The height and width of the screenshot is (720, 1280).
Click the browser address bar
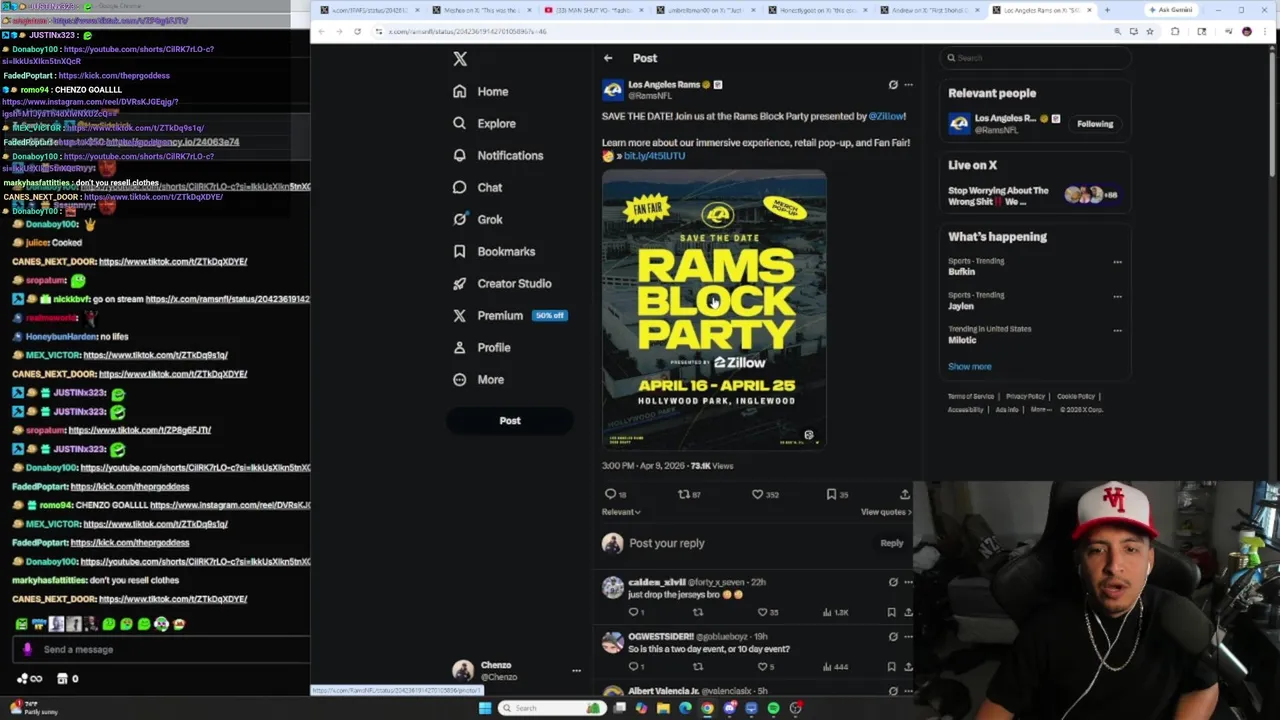coord(740,32)
